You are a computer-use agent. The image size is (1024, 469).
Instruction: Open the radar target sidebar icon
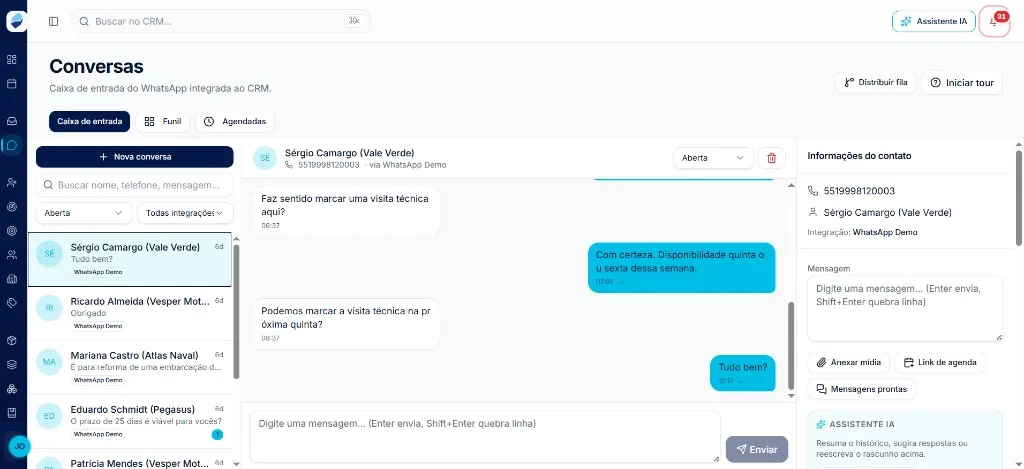(11, 206)
